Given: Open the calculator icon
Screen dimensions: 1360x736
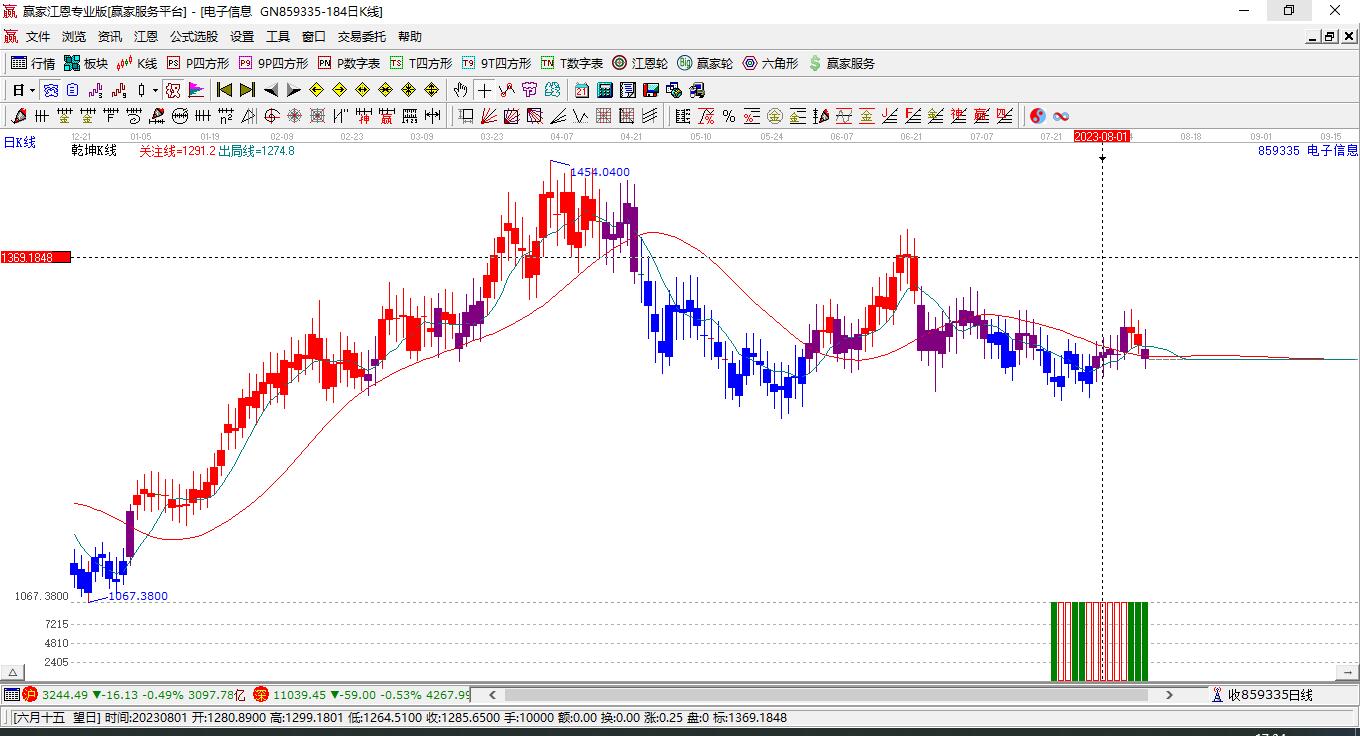Looking at the screenshot, I should (x=604, y=90).
